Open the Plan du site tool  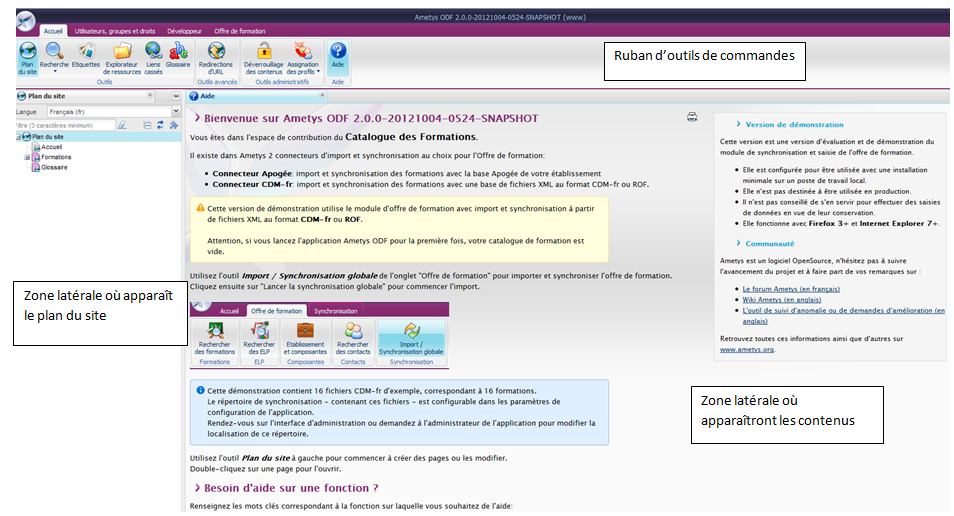[27, 56]
